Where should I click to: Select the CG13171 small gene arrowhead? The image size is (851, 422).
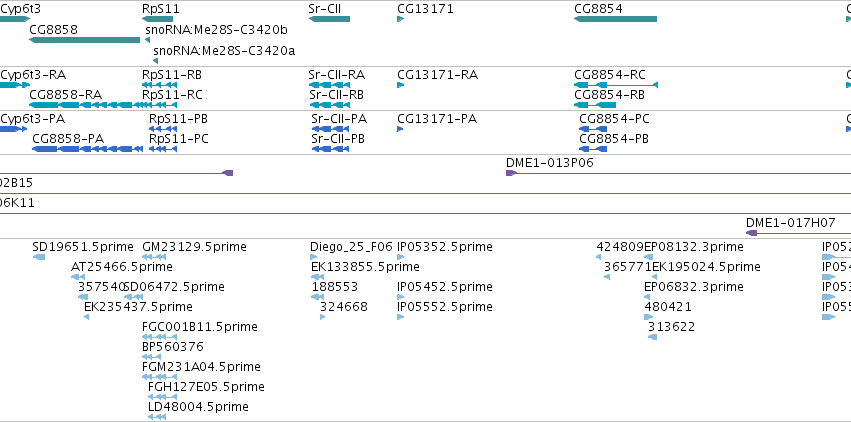pos(401,19)
